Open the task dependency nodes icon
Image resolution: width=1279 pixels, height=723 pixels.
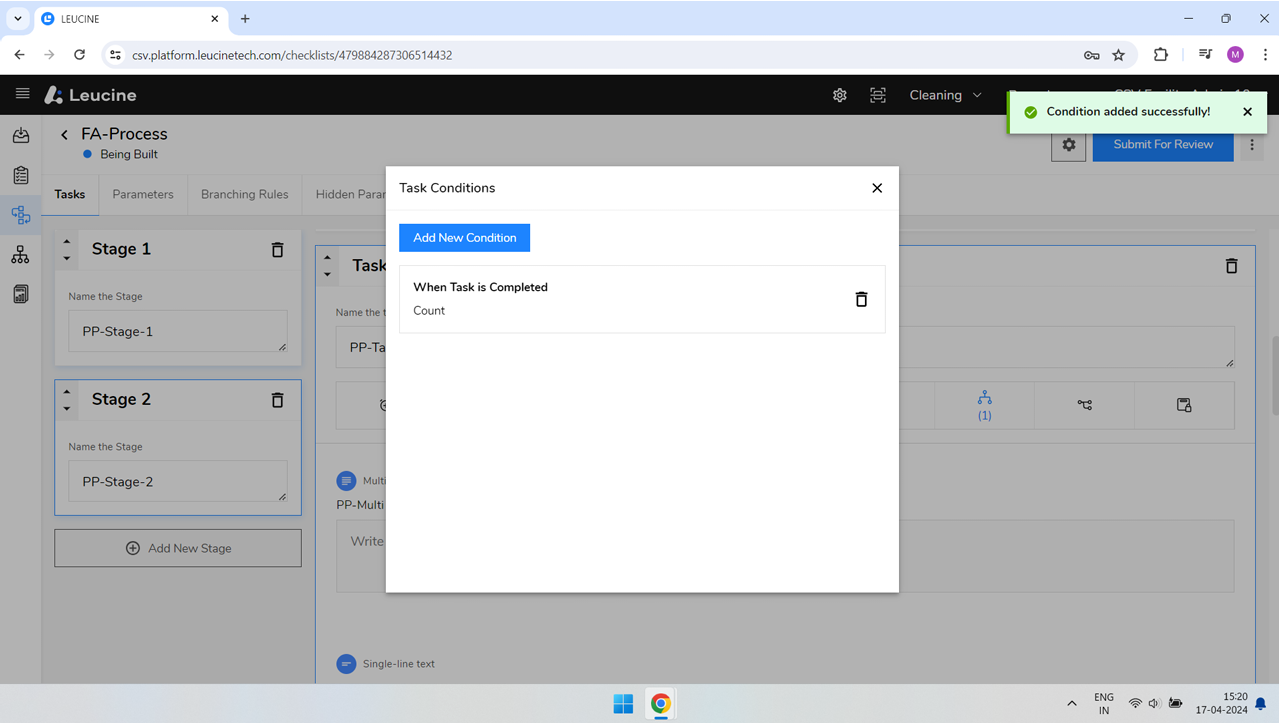(1084, 405)
